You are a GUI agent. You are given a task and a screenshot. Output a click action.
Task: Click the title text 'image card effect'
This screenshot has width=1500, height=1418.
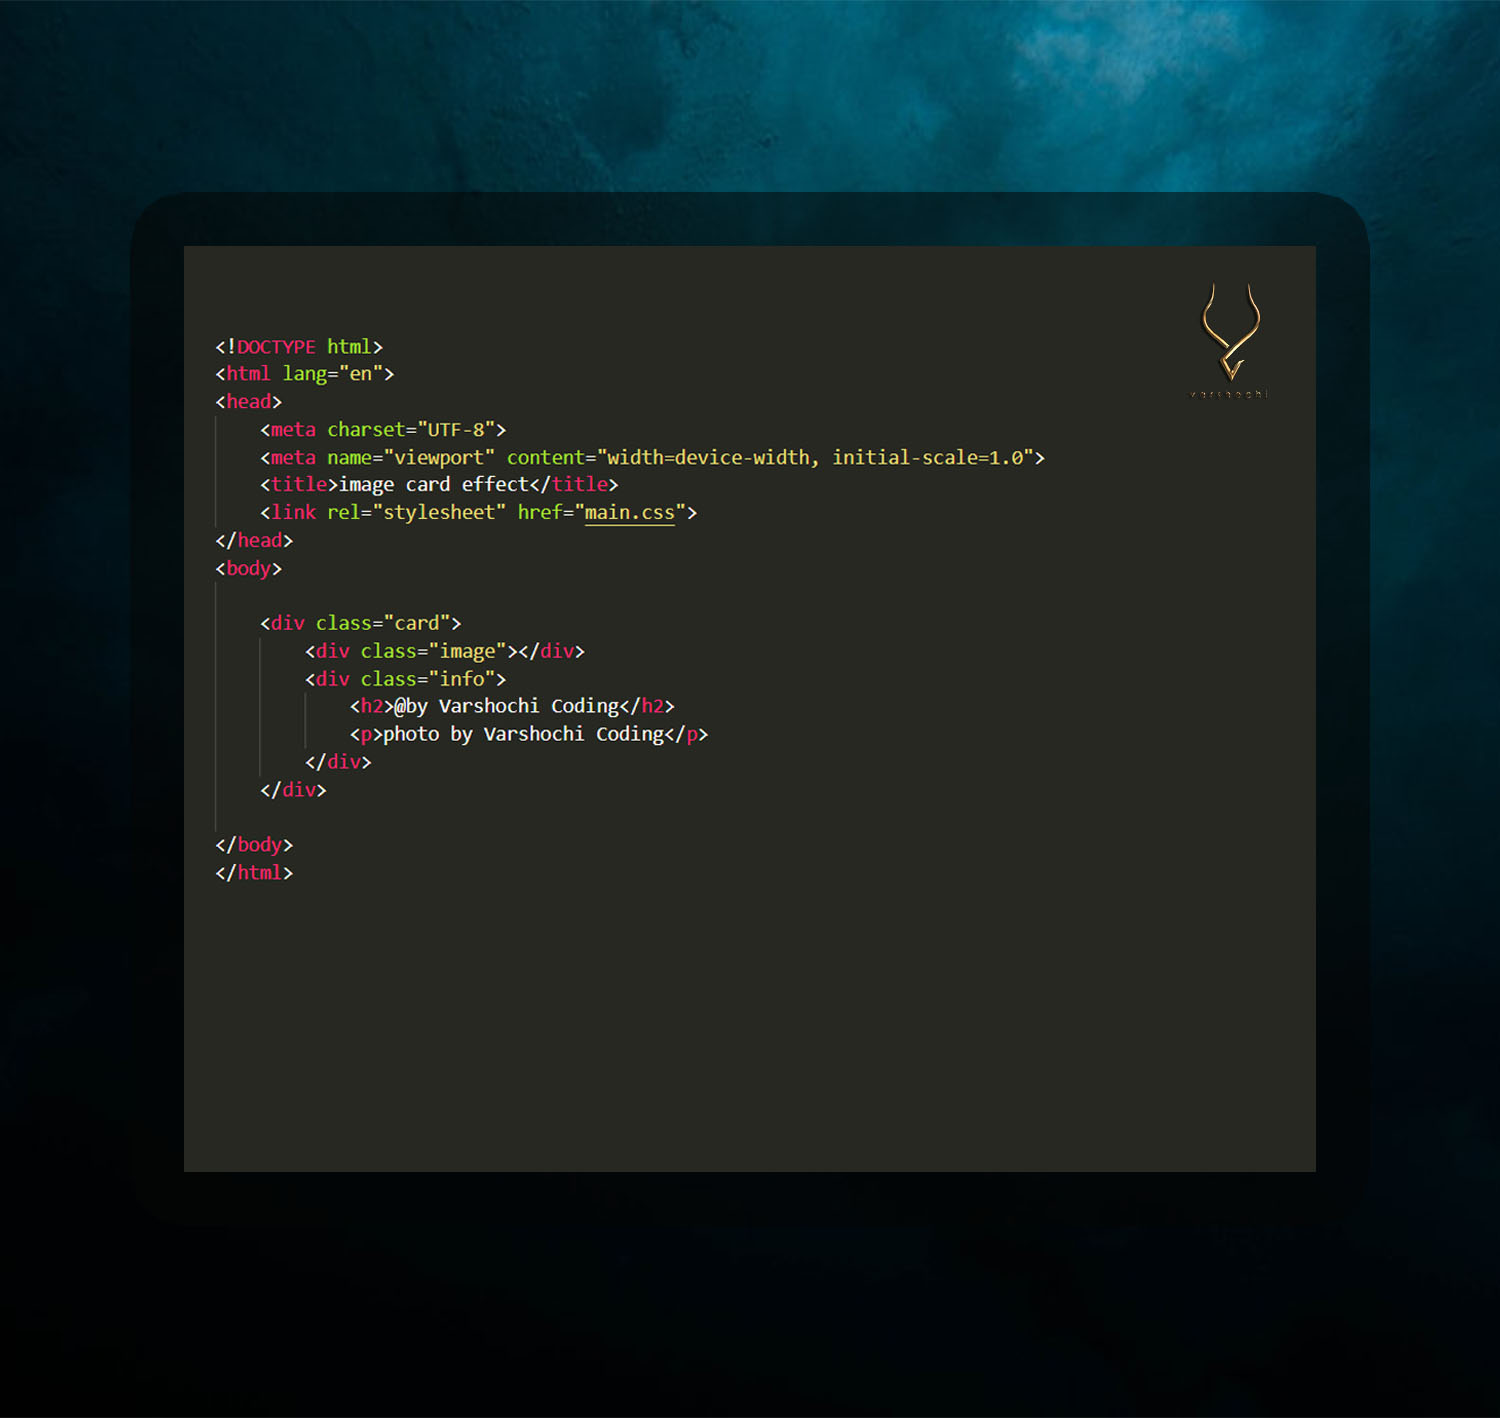click(x=430, y=484)
